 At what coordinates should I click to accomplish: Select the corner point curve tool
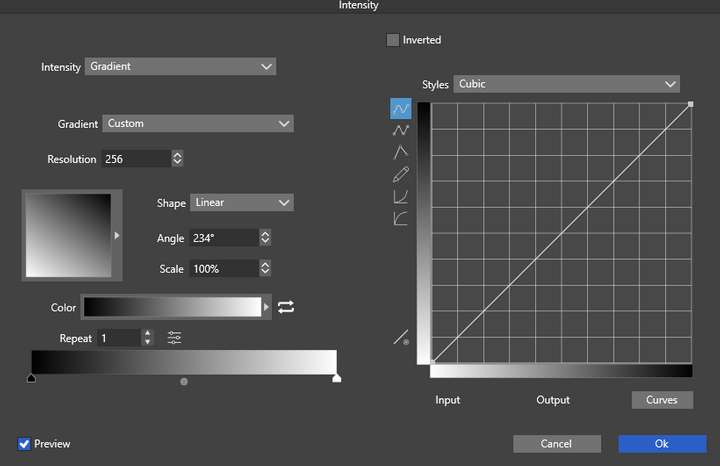pos(400,152)
